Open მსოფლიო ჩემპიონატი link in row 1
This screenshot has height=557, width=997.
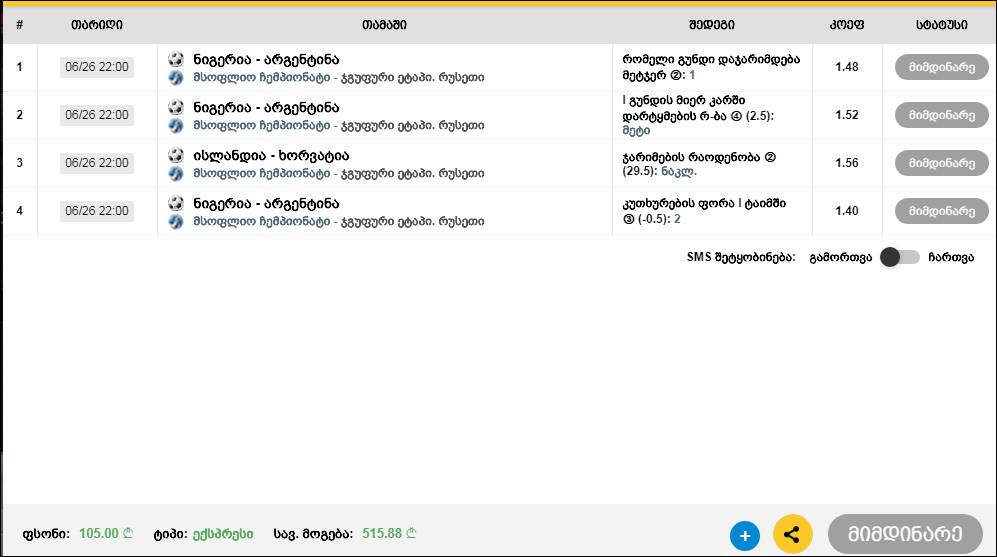pos(262,78)
